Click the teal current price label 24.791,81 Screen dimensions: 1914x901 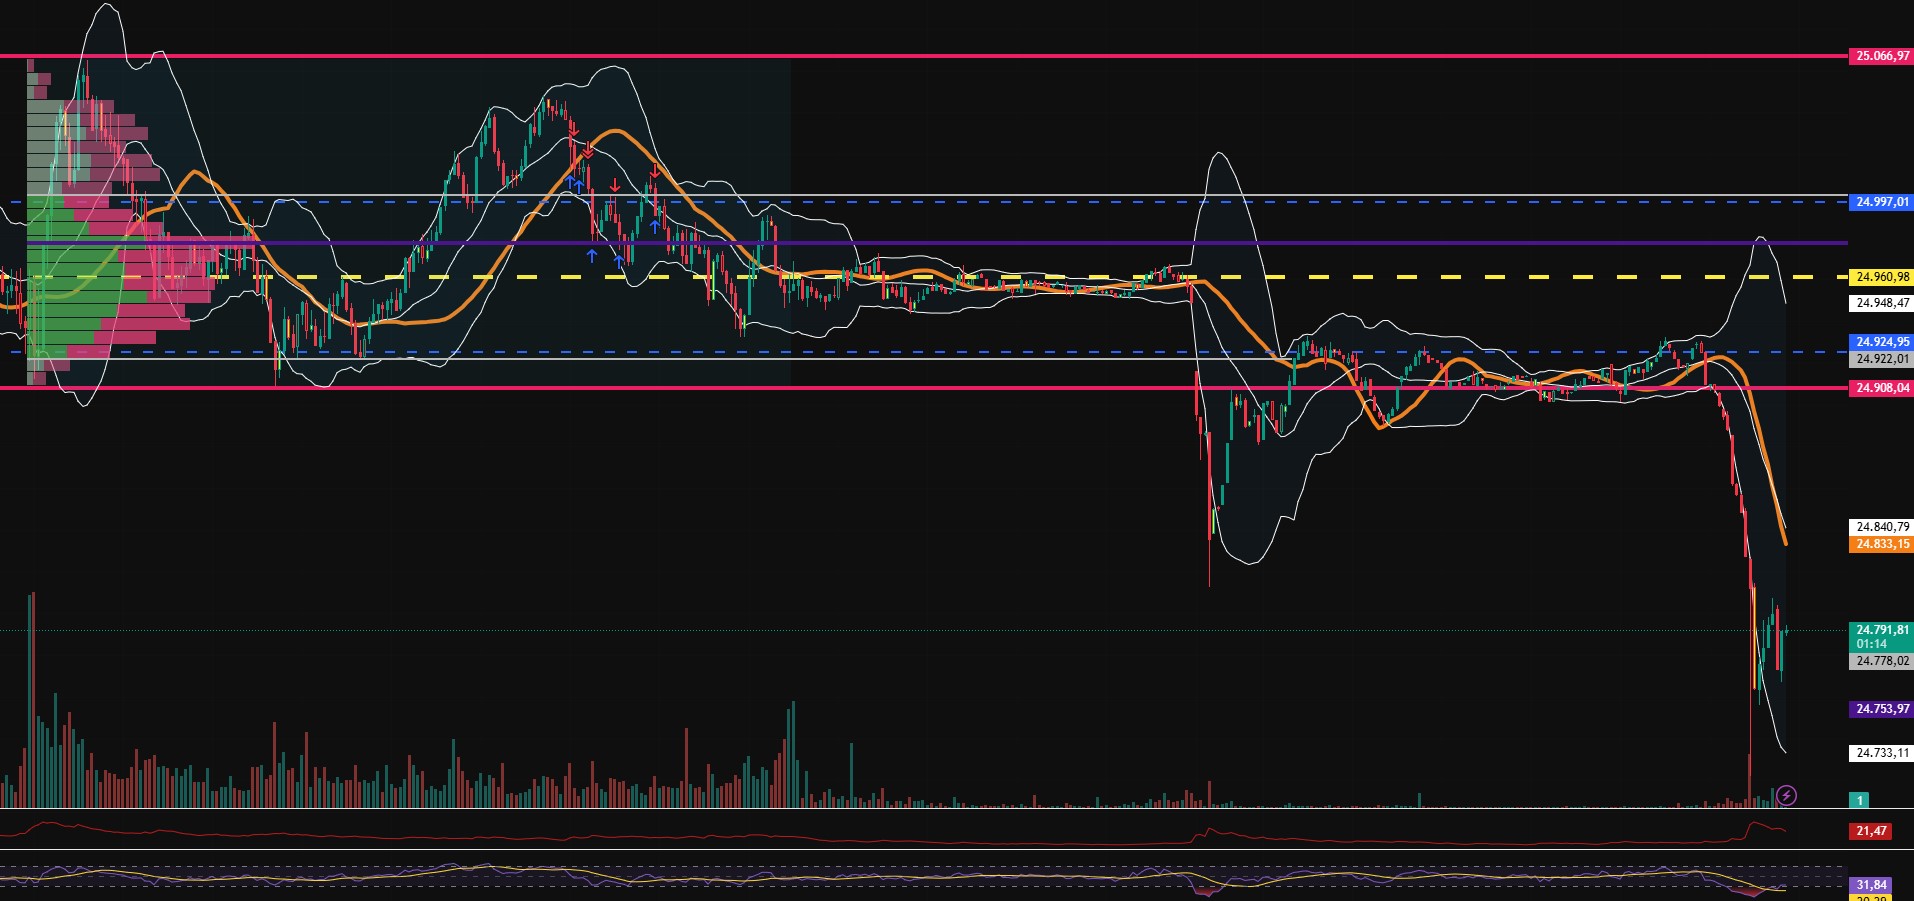[1883, 630]
